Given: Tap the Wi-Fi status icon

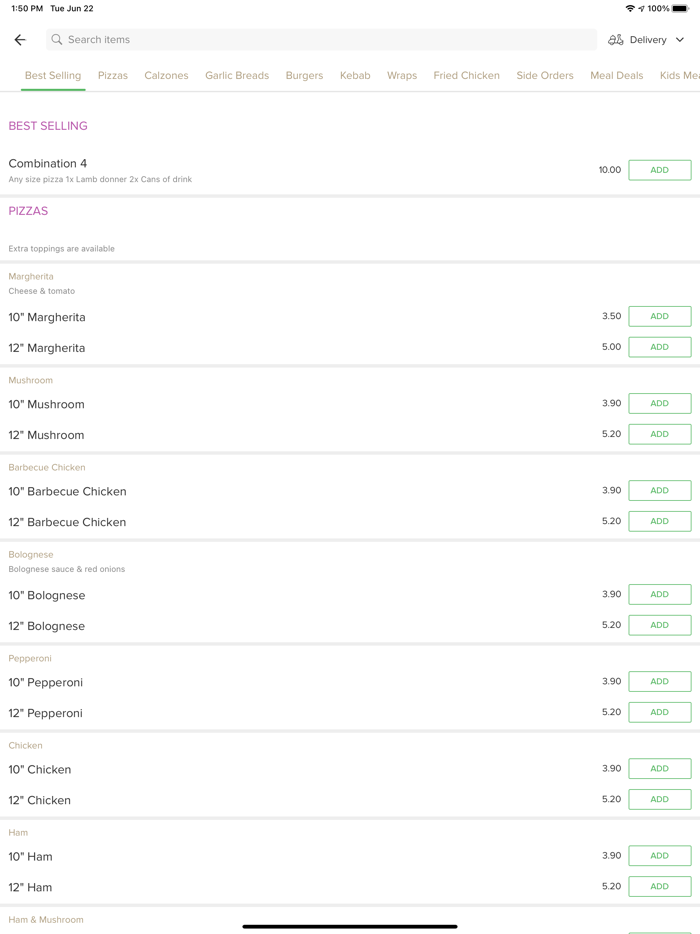Looking at the screenshot, I should 630,9.
